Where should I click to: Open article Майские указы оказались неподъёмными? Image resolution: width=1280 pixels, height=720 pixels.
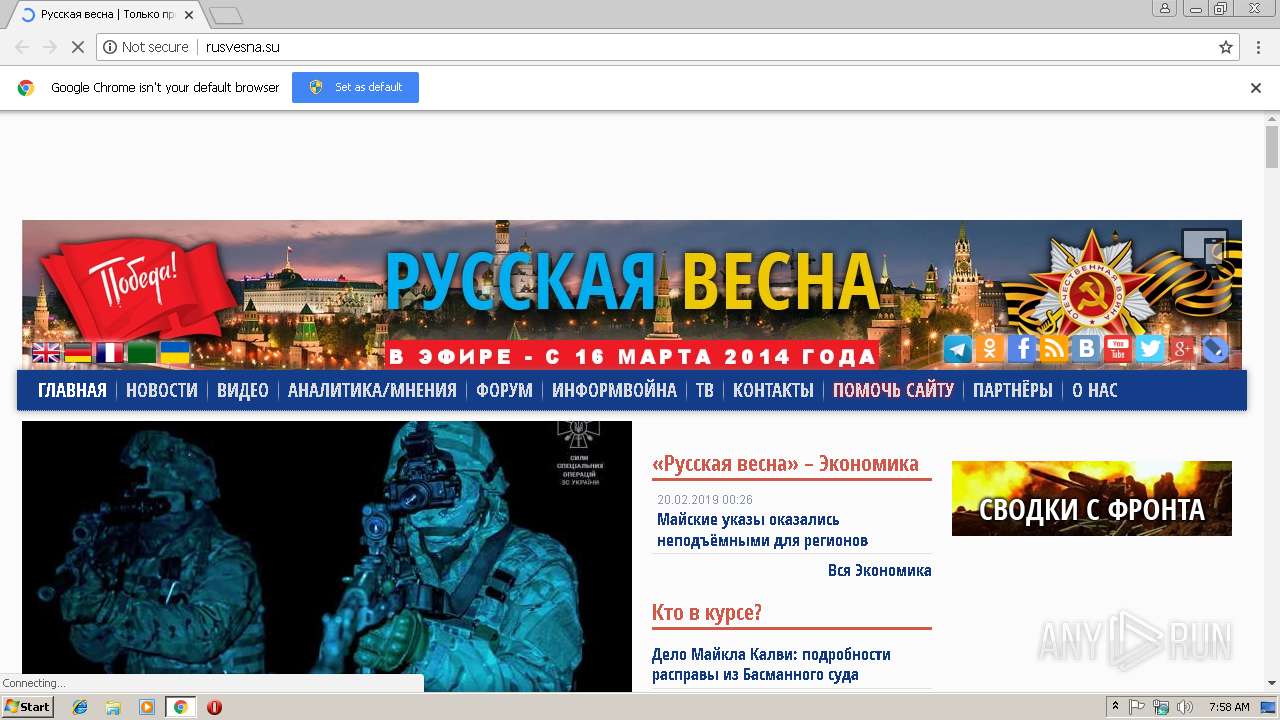click(762, 530)
